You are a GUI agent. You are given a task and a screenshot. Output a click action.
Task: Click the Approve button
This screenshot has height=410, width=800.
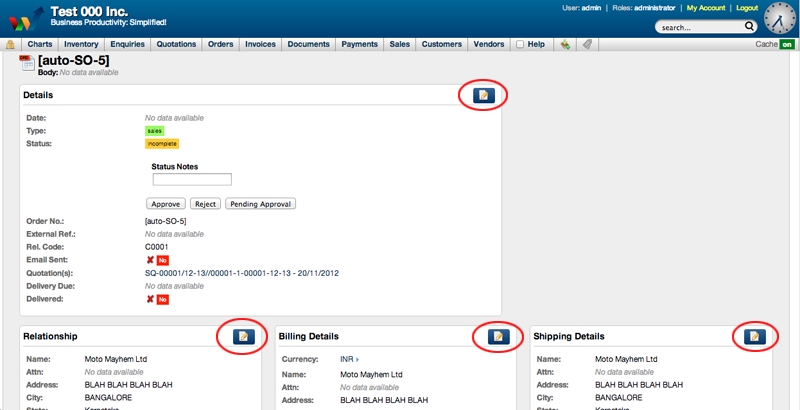(166, 204)
